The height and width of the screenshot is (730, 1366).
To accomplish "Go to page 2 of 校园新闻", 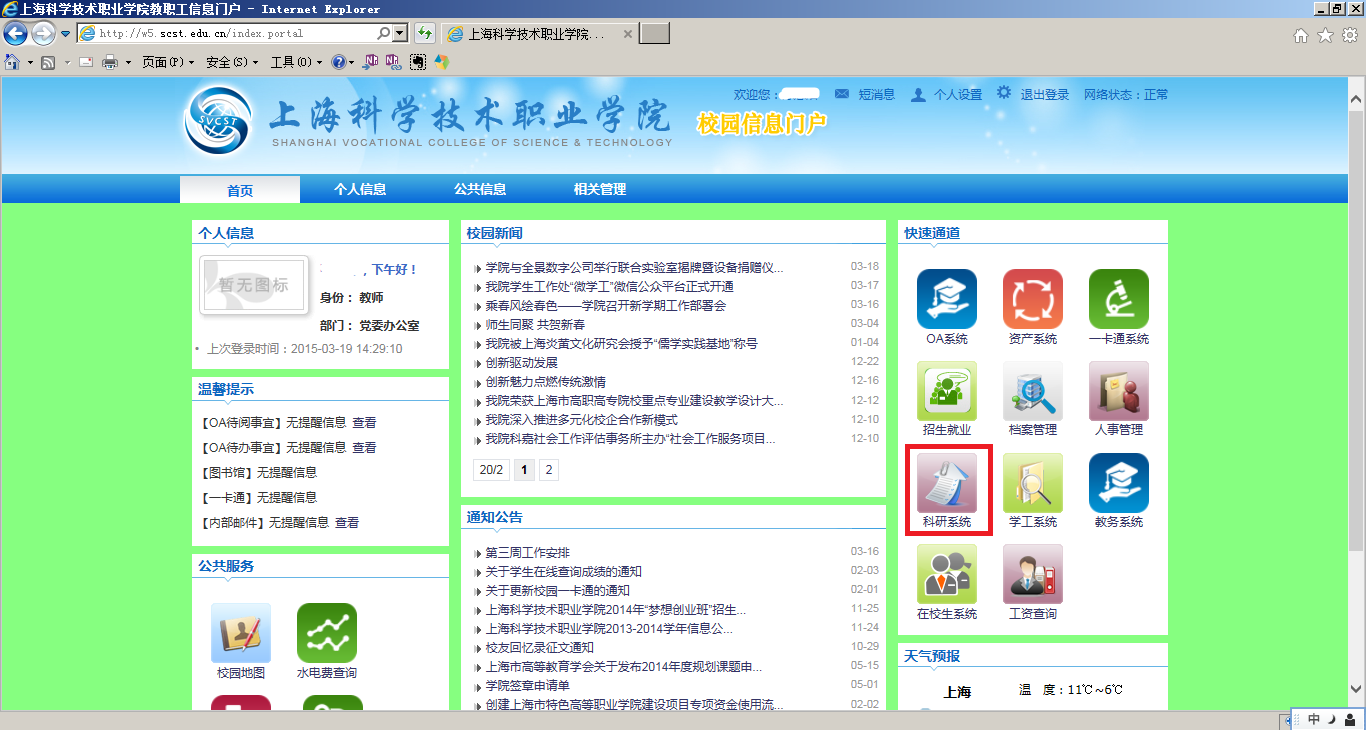I will (548, 470).
